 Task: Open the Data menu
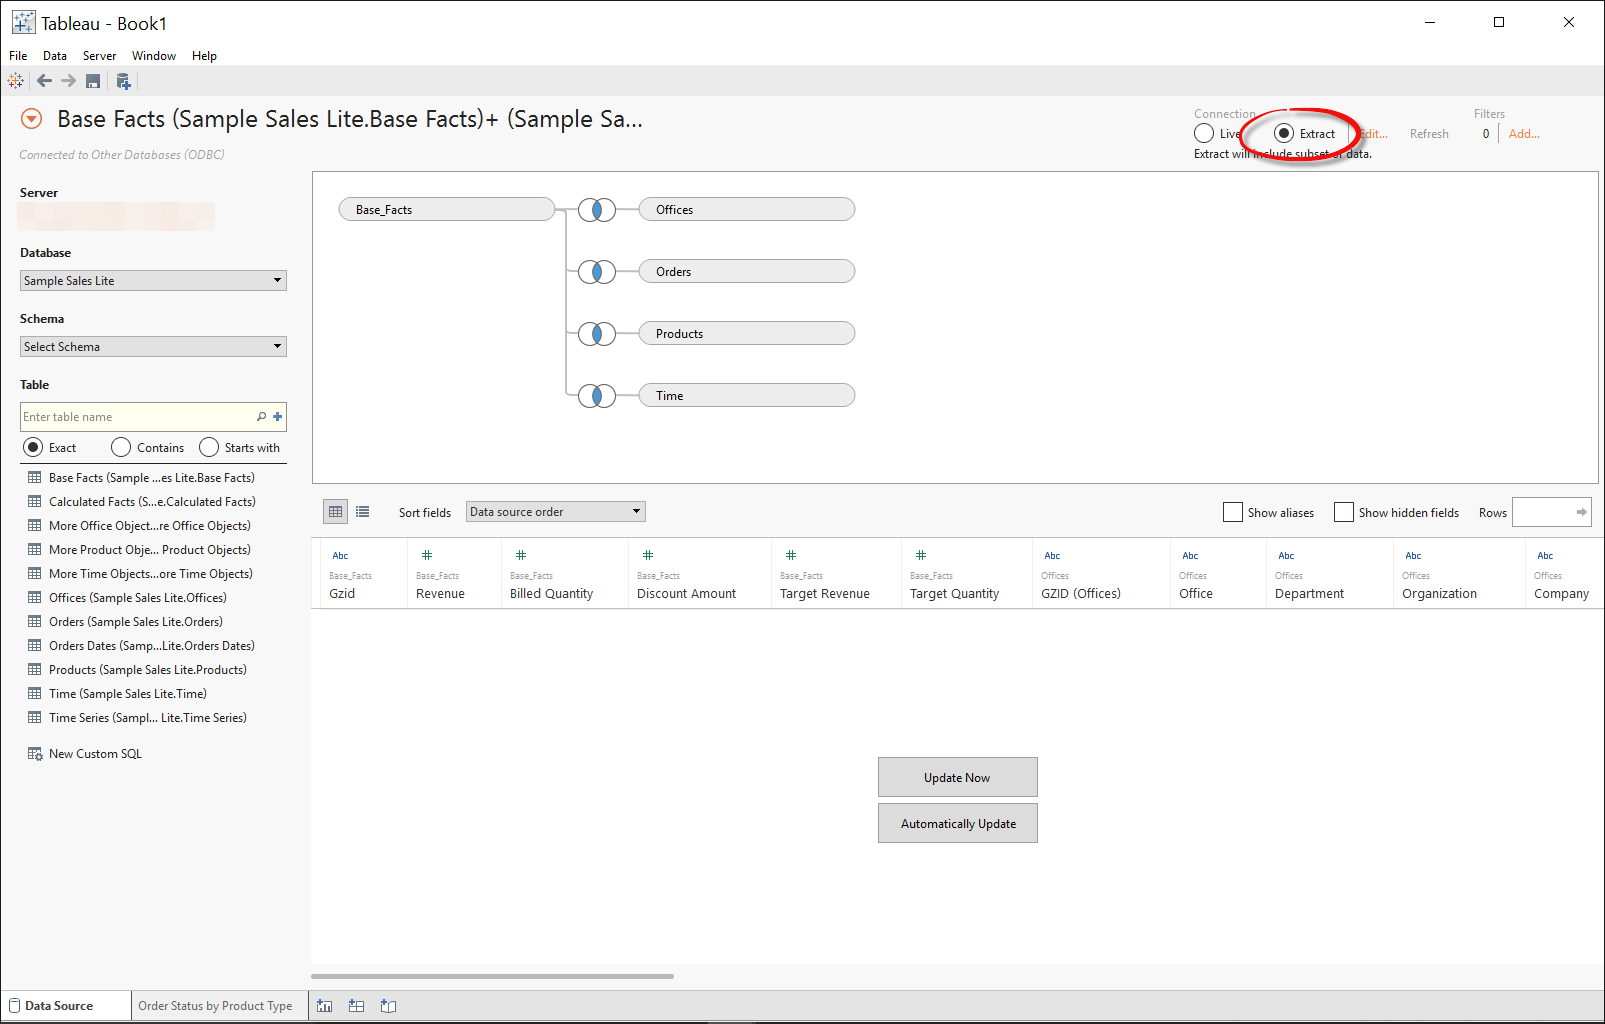(x=55, y=56)
